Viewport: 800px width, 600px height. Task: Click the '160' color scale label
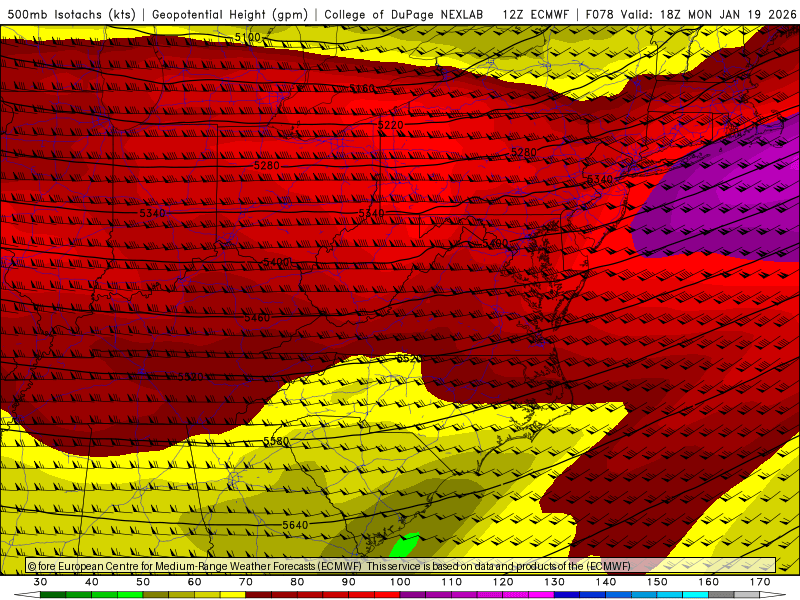click(x=709, y=582)
